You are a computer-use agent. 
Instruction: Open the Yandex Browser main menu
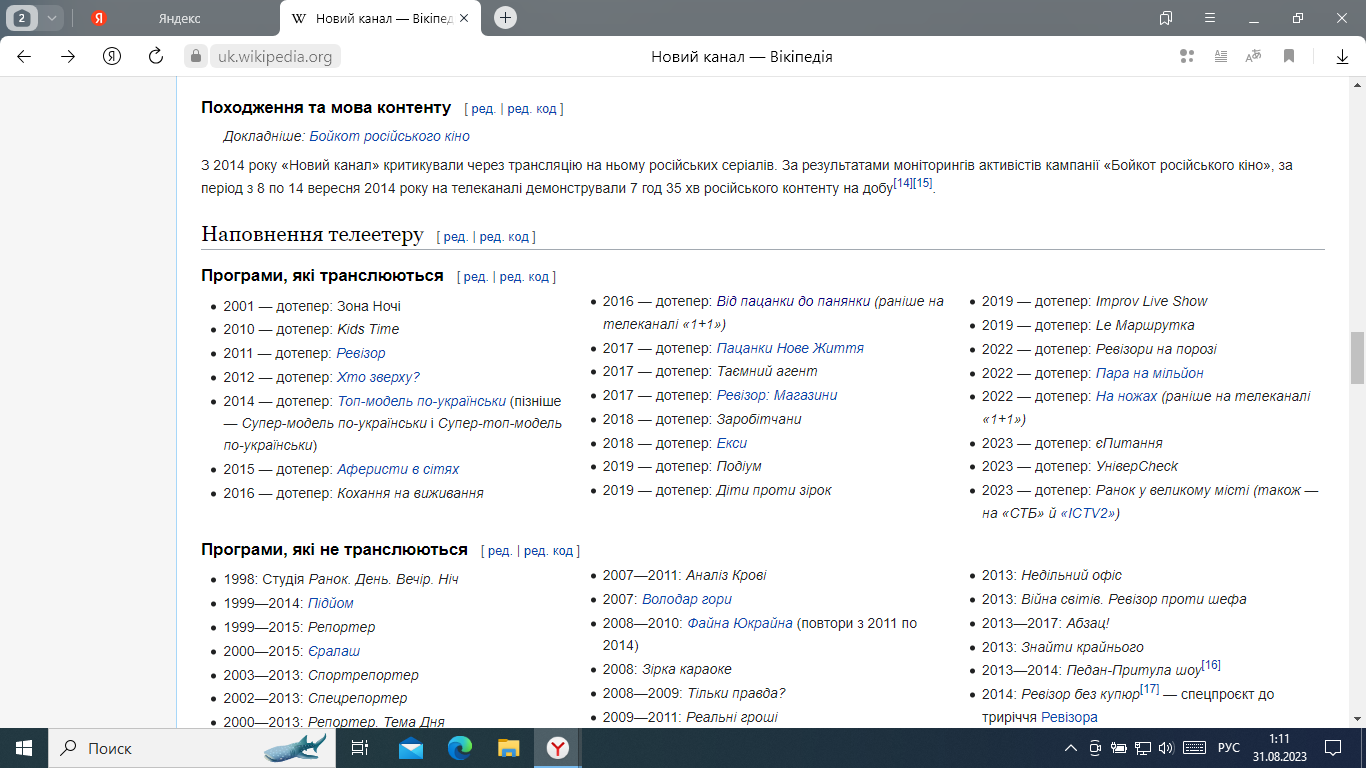coord(1210,18)
